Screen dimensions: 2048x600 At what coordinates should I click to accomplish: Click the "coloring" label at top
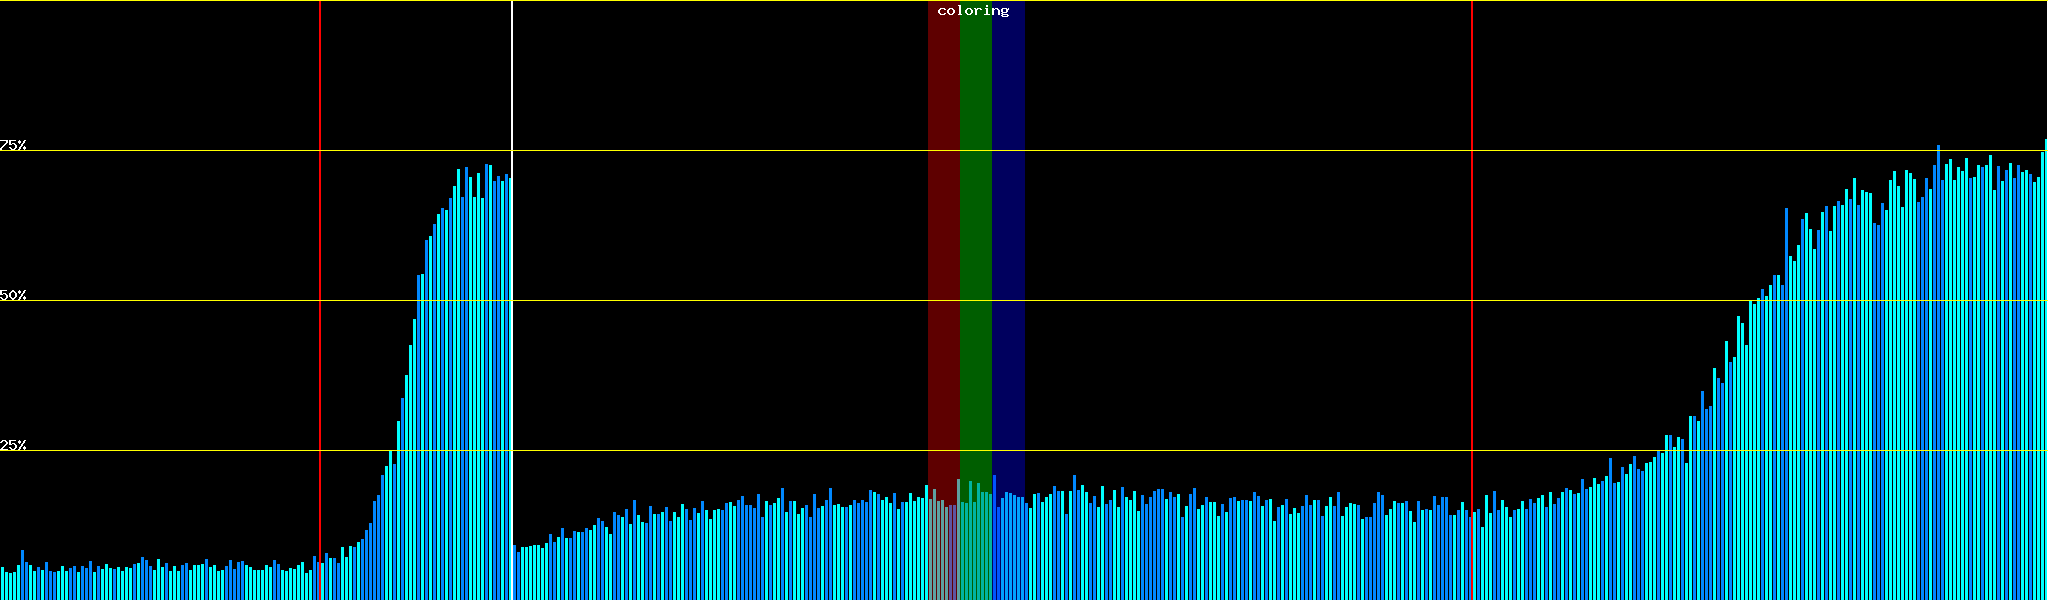pyautogui.click(x=973, y=11)
